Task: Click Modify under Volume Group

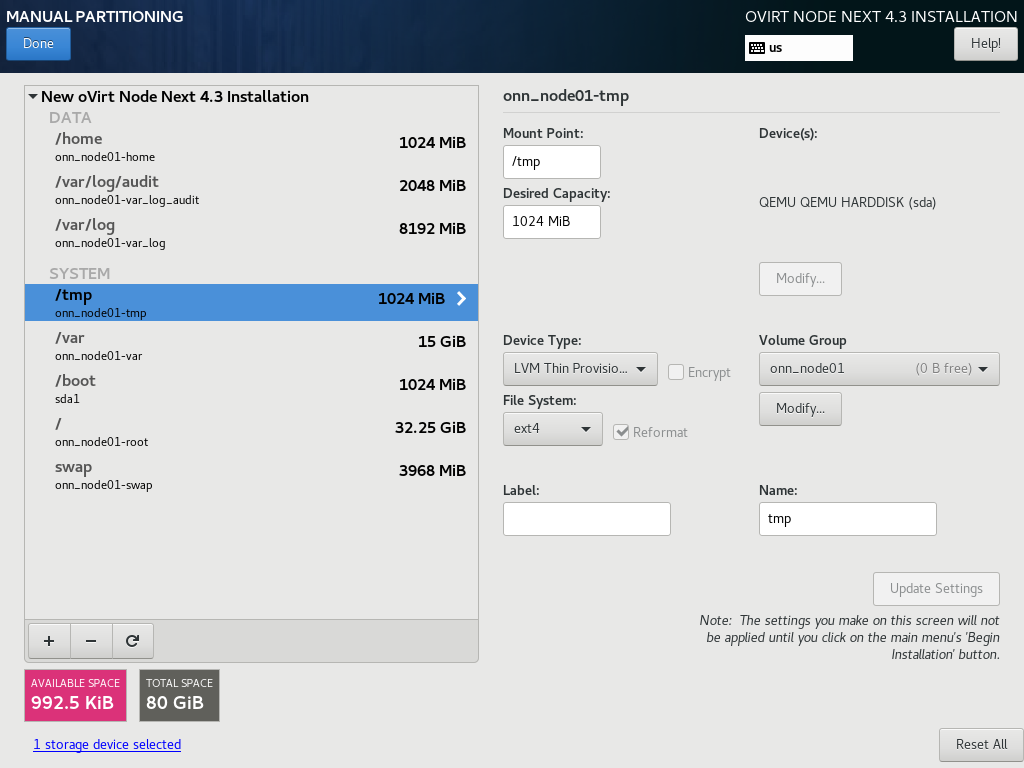Action: pyautogui.click(x=800, y=409)
